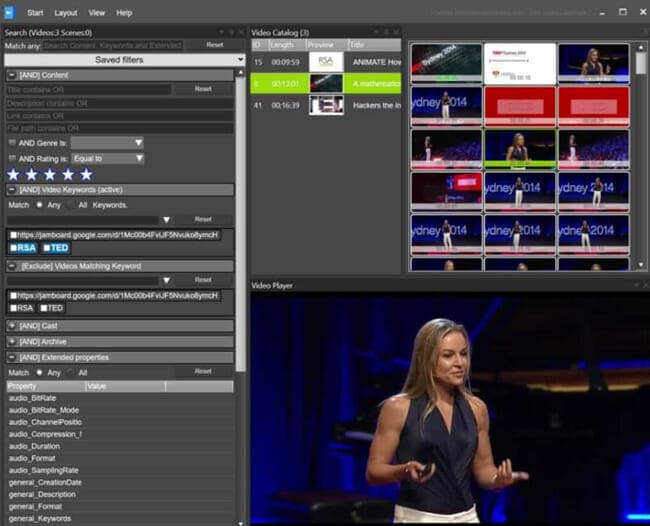The width and height of the screenshot is (650, 526).
Task: Open Video Catalog panel options arrow
Action: [376, 32]
